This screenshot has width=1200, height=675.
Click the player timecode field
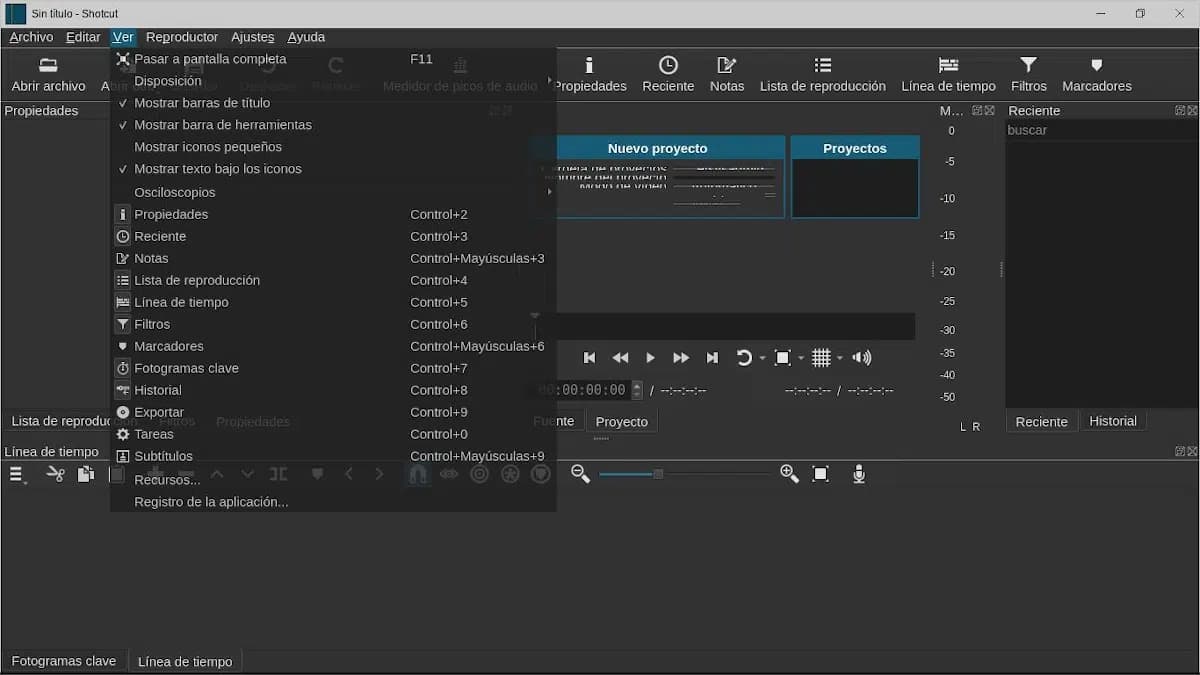[x=585, y=390]
